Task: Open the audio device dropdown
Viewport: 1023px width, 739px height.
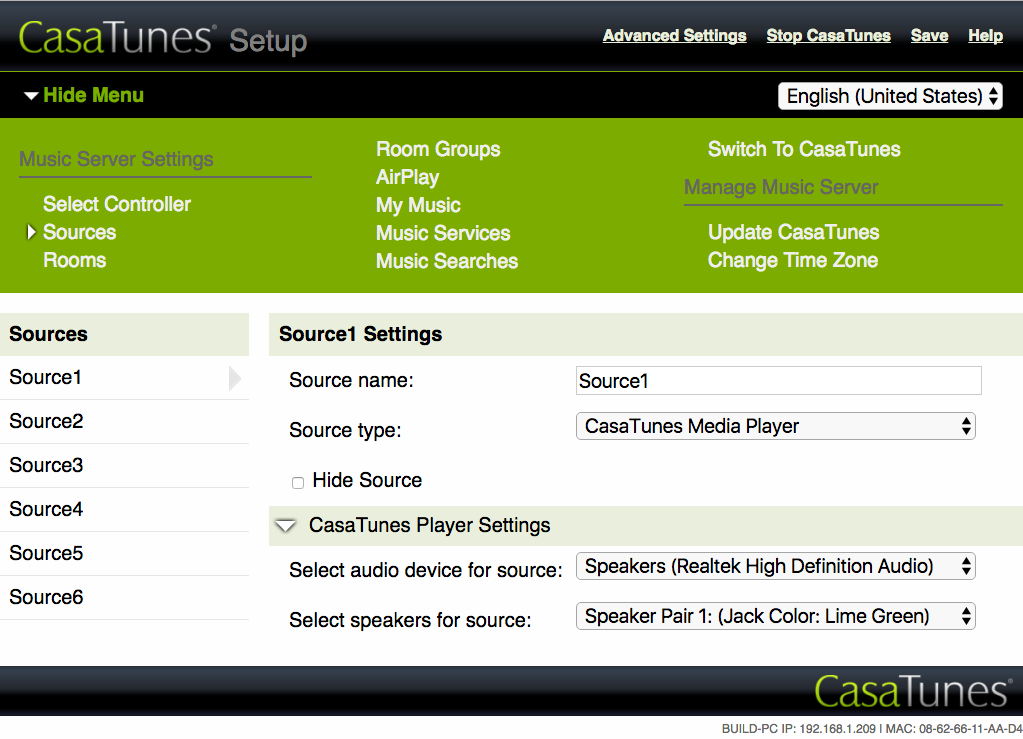Action: click(x=775, y=566)
